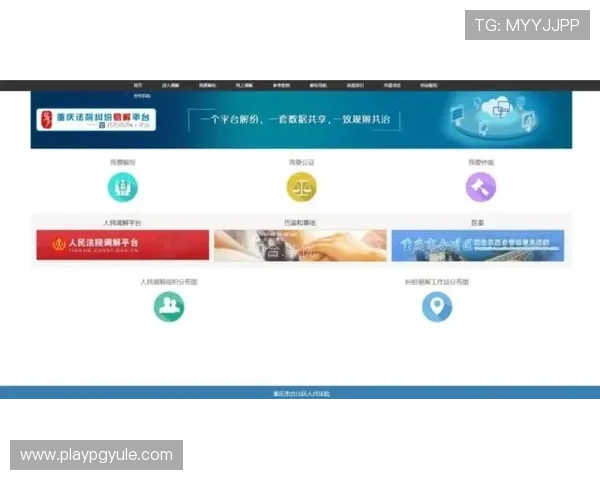
Task: Click the 巴渝和事佬 heading text
Action: pos(300,223)
